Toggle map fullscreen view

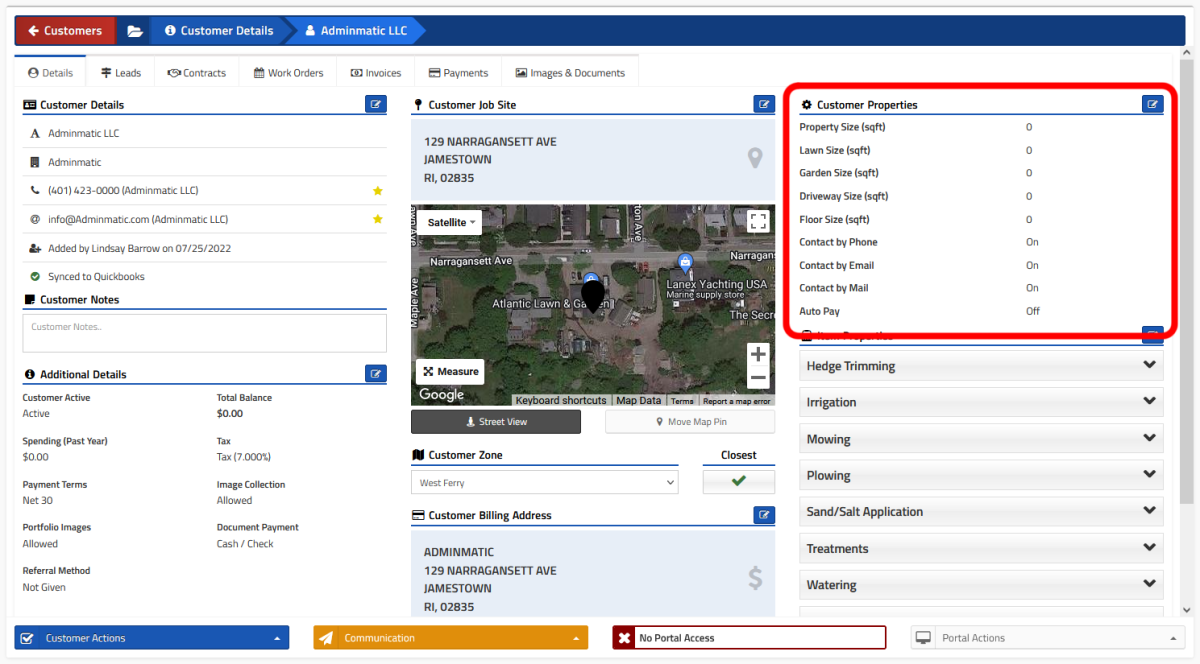point(757,222)
